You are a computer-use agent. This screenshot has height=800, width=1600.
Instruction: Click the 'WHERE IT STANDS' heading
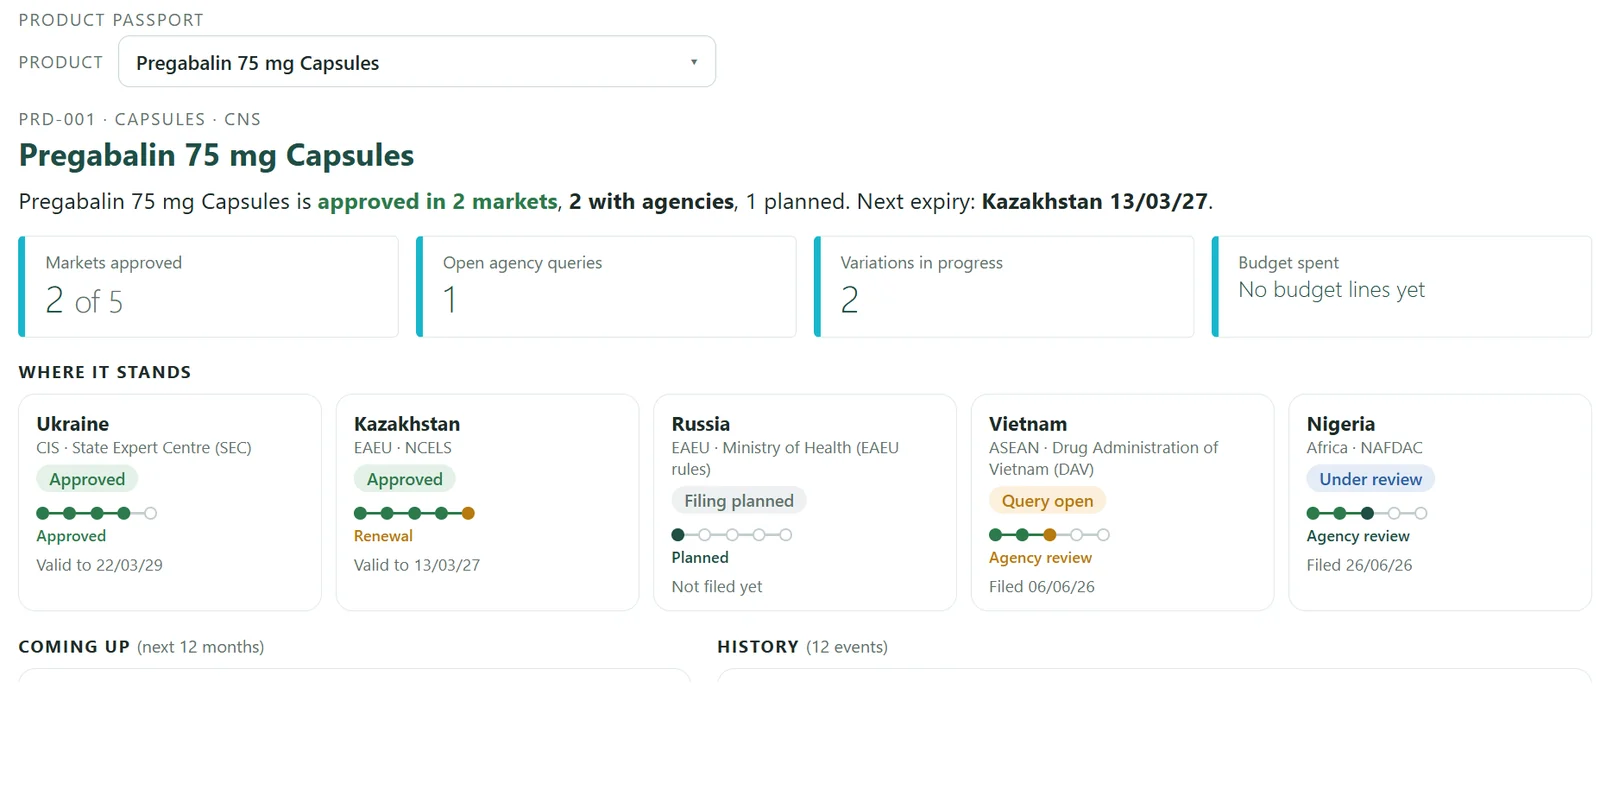pos(104,372)
